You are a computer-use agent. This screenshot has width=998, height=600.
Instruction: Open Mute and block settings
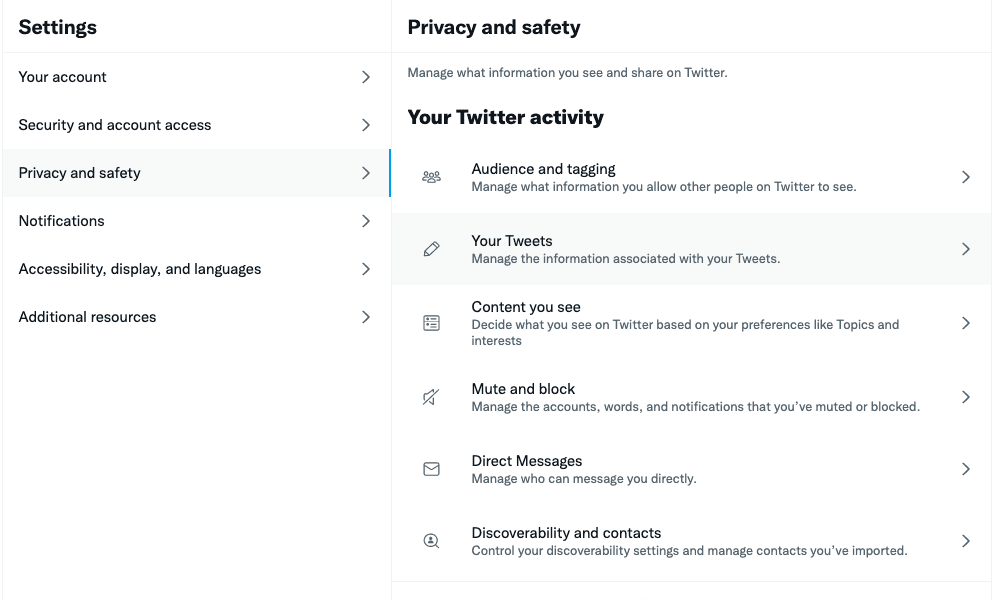pyautogui.click(x=691, y=397)
